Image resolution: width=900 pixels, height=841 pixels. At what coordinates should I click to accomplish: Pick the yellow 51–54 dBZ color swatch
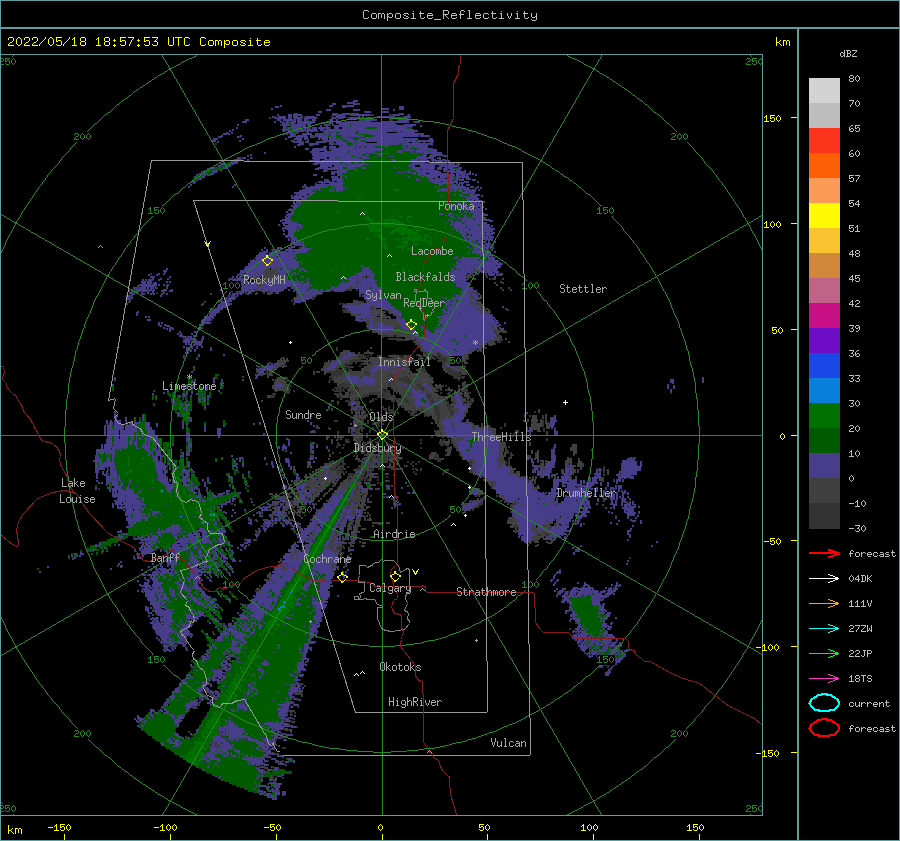[x=824, y=216]
